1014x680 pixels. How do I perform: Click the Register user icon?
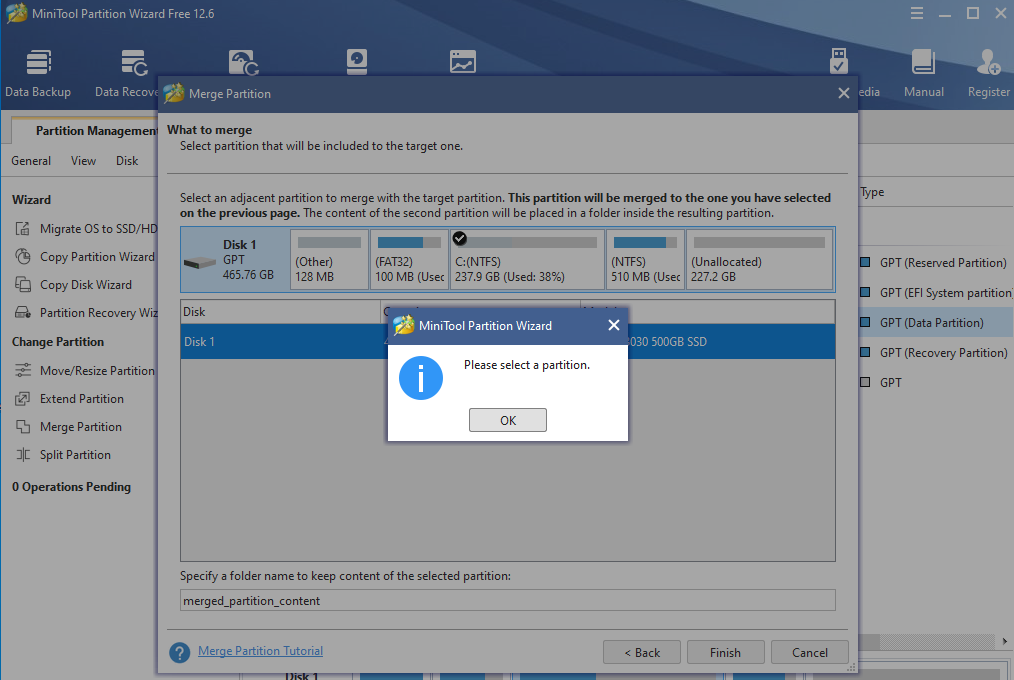[988, 74]
